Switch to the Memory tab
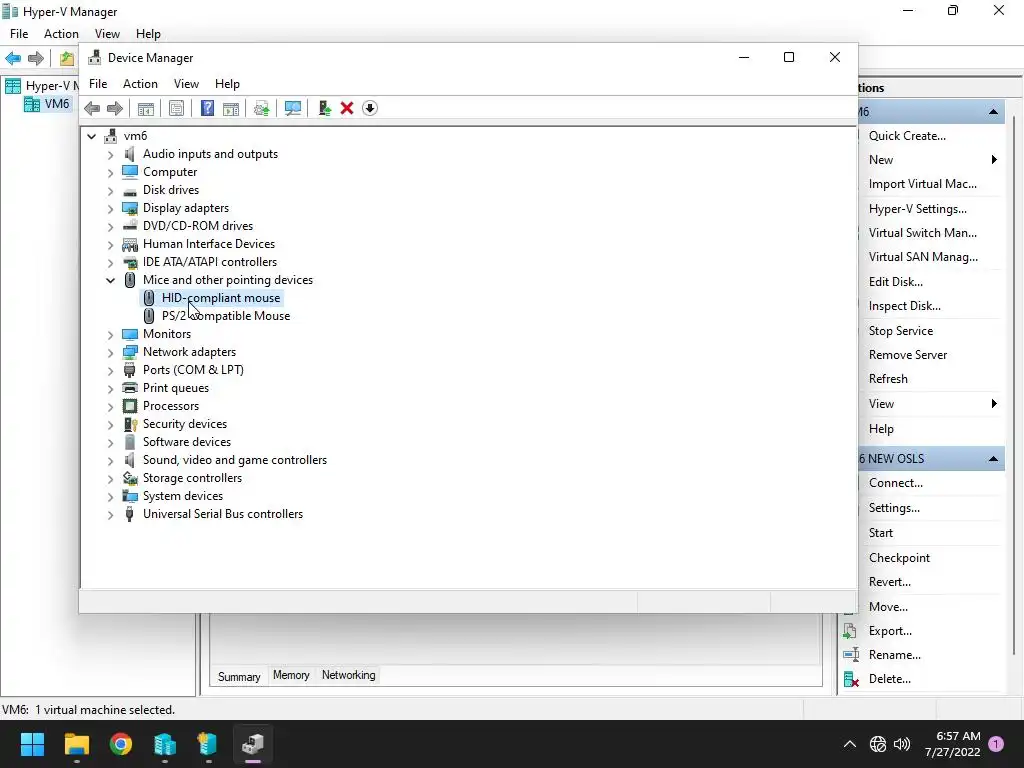 tap(291, 675)
